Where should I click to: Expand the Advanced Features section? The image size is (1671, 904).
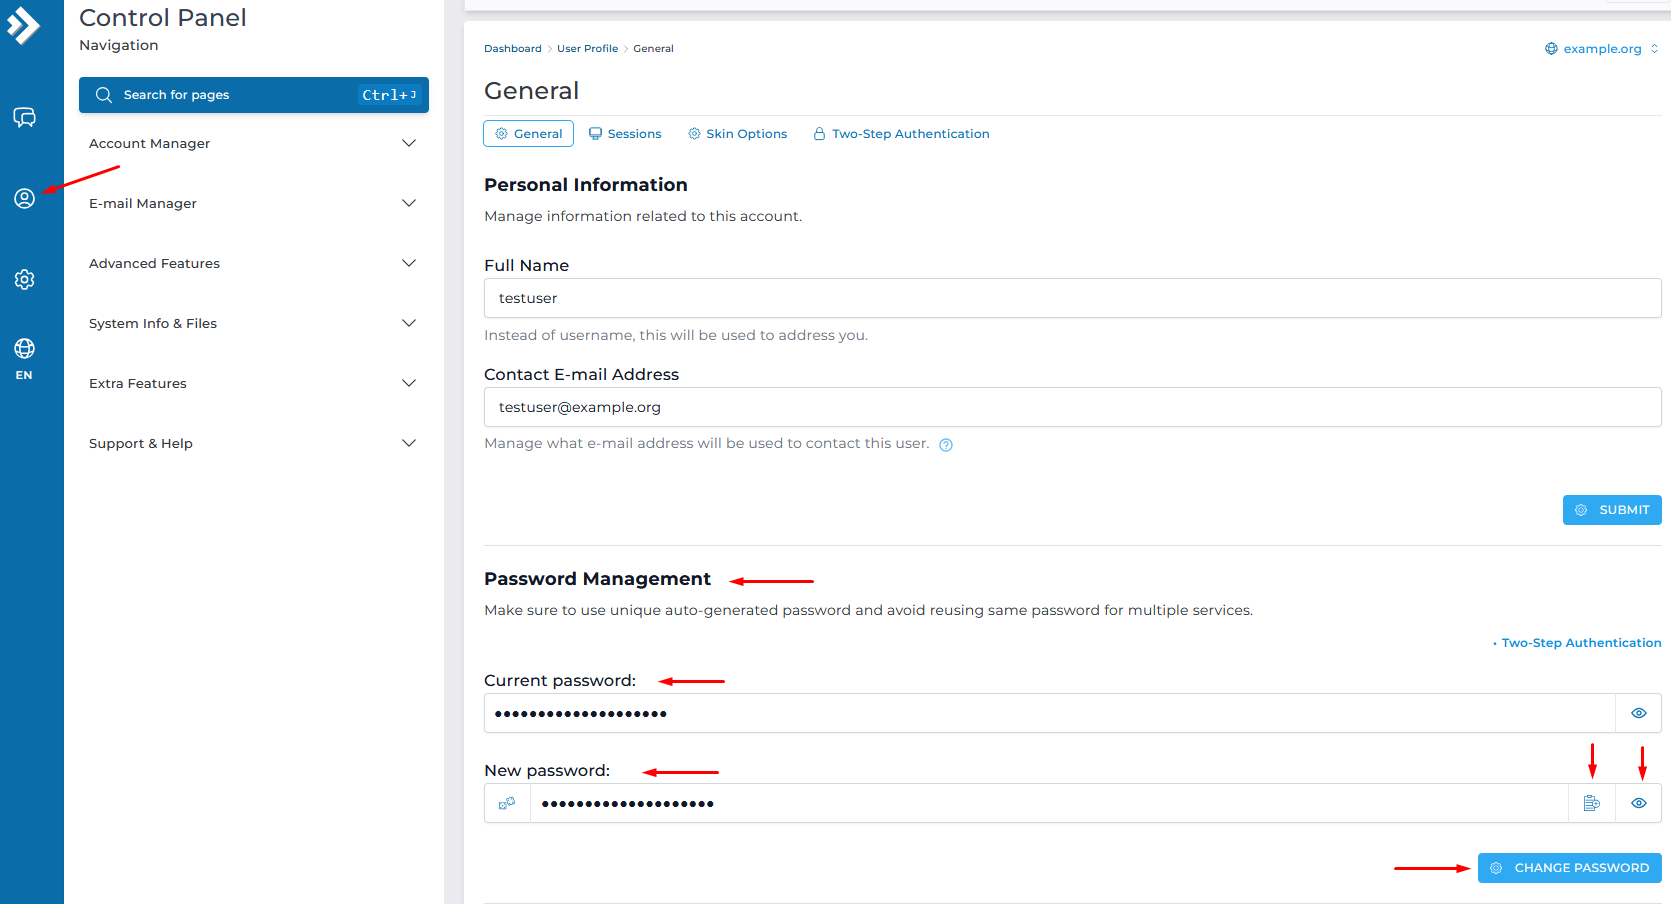(x=252, y=263)
